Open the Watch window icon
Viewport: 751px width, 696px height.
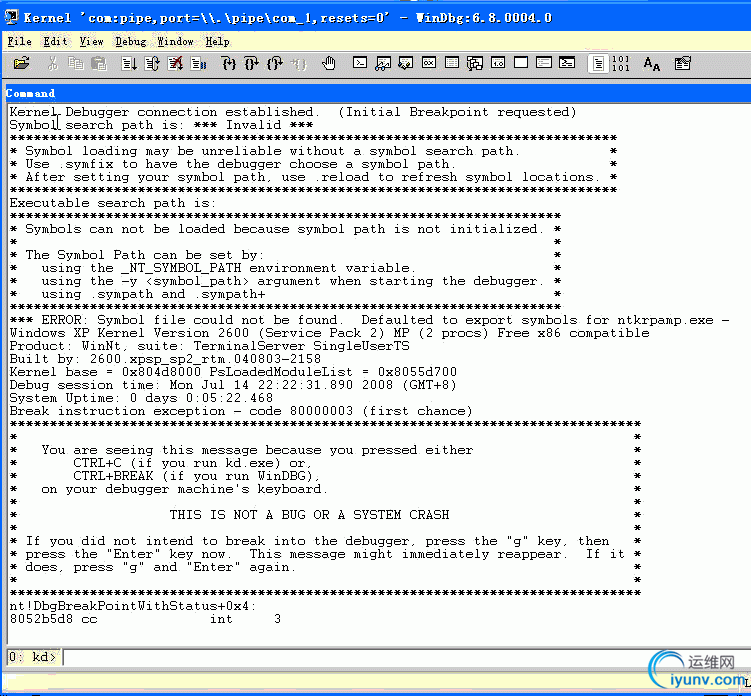tap(383, 63)
